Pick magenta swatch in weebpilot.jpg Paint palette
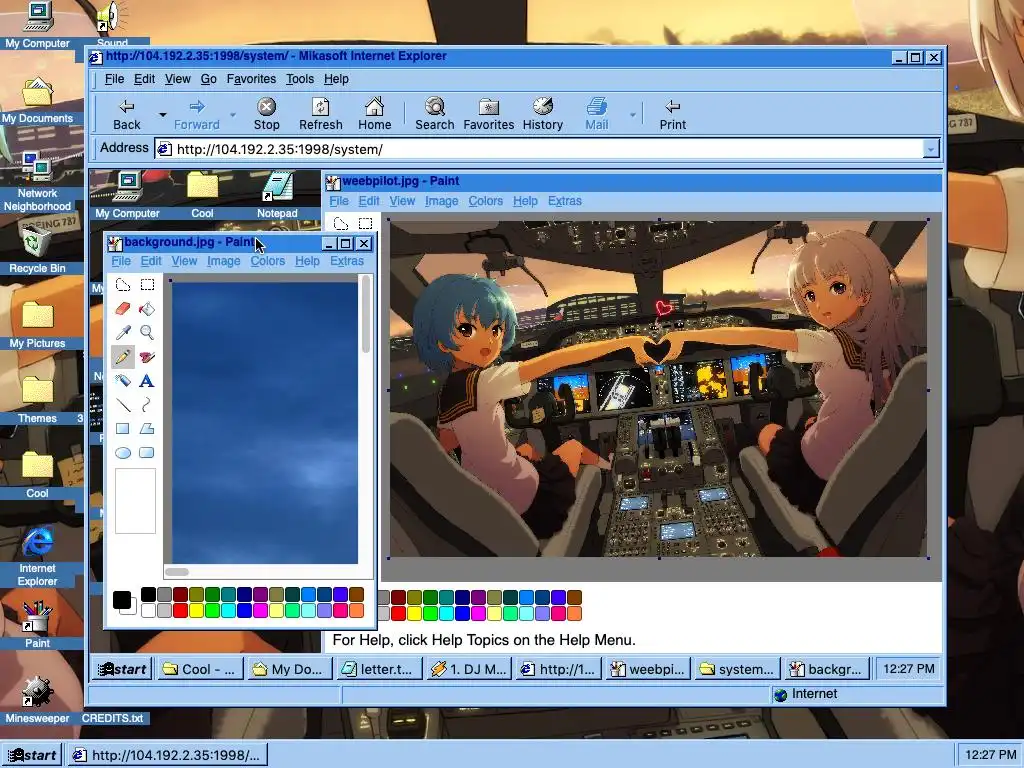This screenshot has height=768, width=1024. pyautogui.click(x=478, y=614)
